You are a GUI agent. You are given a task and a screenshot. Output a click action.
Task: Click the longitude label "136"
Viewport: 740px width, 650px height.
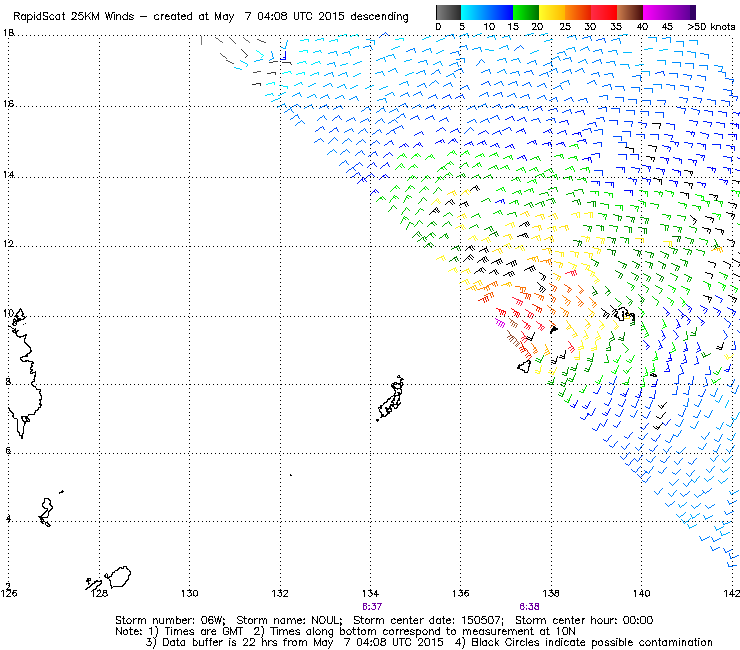(461, 593)
